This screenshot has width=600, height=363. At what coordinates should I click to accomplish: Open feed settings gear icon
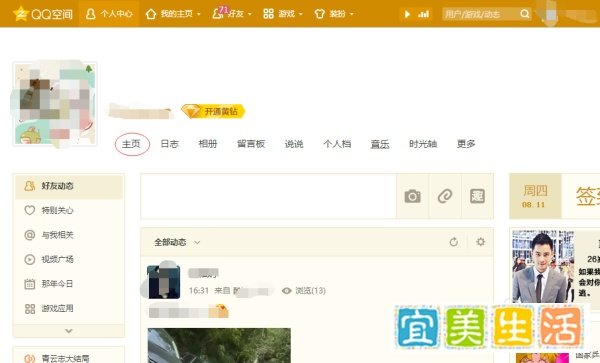click(x=481, y=242)
